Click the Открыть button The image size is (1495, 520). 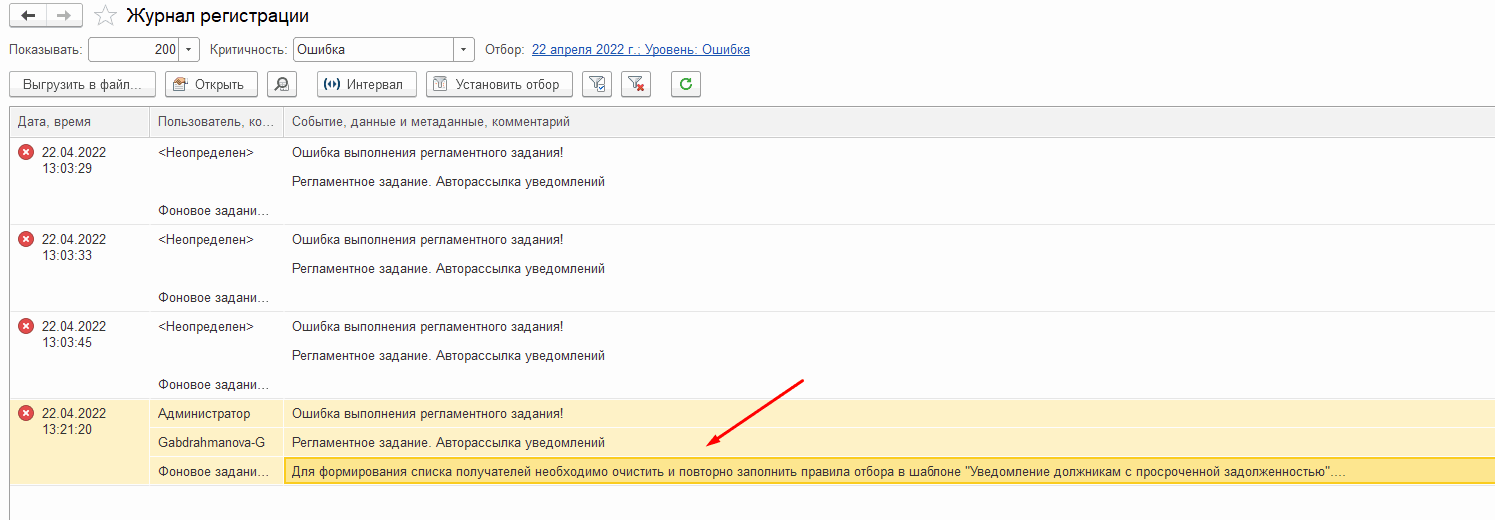[x=211, y=84]
